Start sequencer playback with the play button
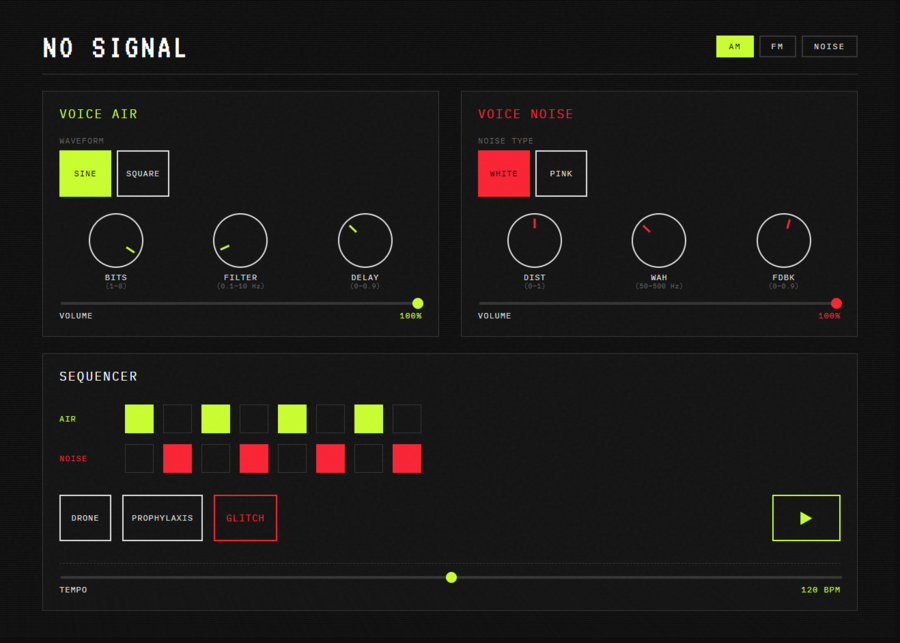900x643 pixels. 806,518
